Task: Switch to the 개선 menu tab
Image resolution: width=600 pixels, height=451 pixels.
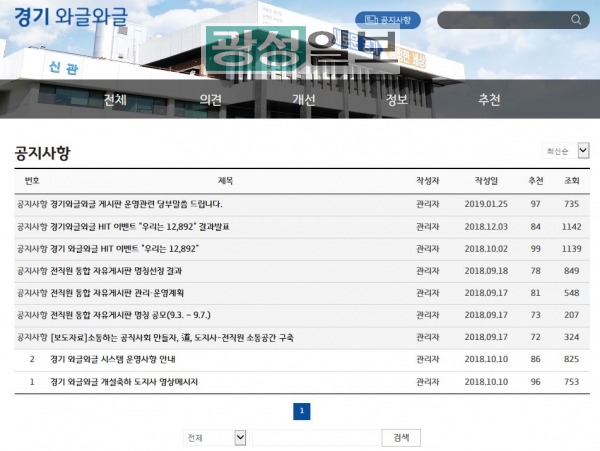Action: click(x=303, y=100)
